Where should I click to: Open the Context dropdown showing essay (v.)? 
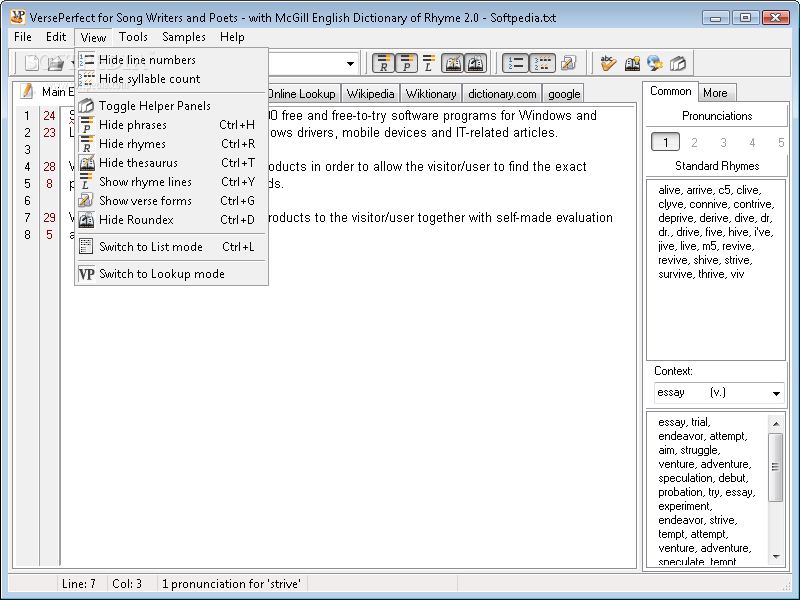(x=718, y=393)
